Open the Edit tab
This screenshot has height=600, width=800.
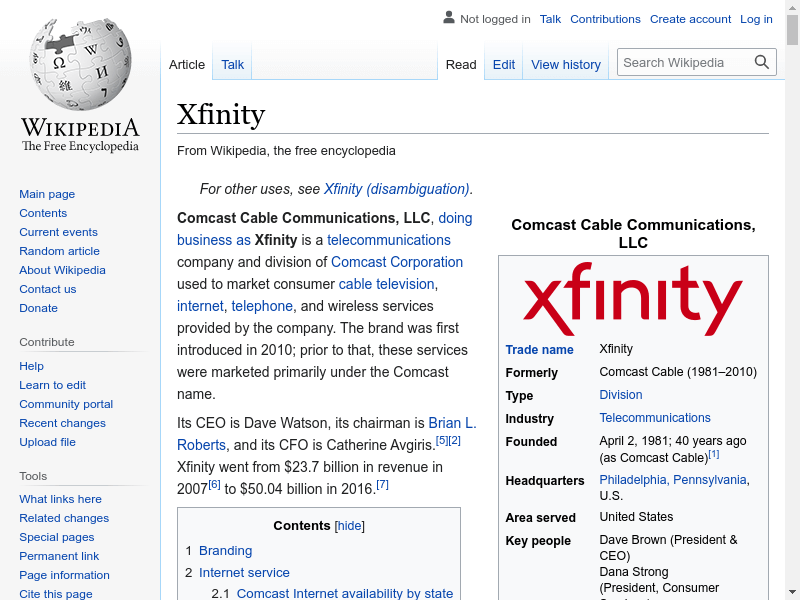click(x=504, y=65)
